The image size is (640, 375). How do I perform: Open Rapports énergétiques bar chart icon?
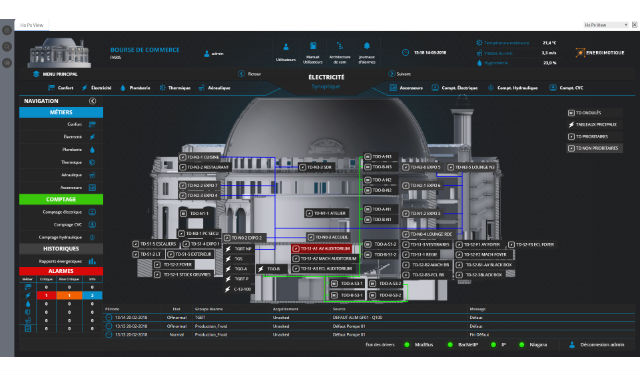pos(92,261)
